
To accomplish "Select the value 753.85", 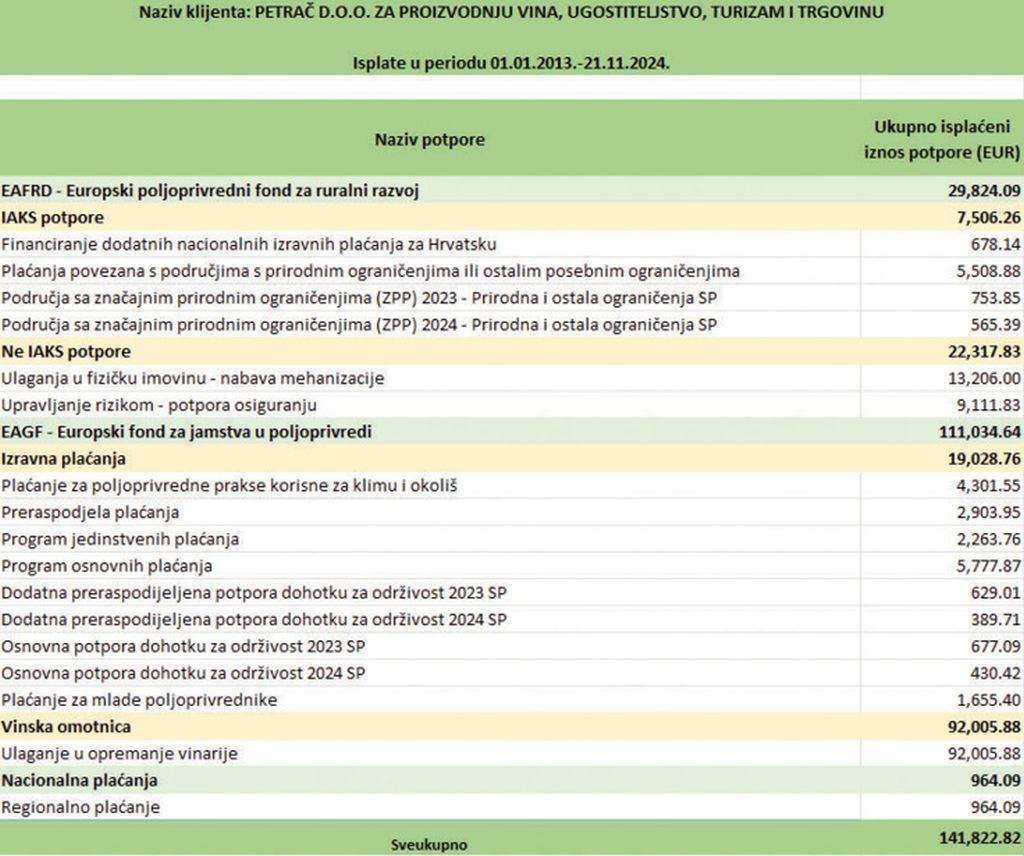I will 995,298.
